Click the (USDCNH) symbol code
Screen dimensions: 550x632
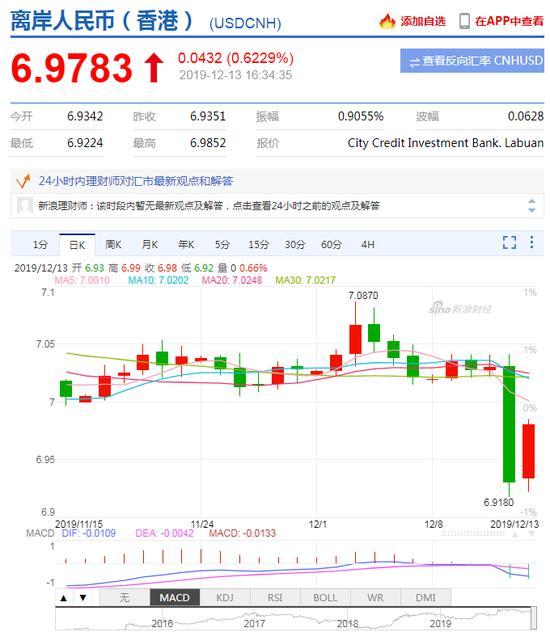pos(245,23)
